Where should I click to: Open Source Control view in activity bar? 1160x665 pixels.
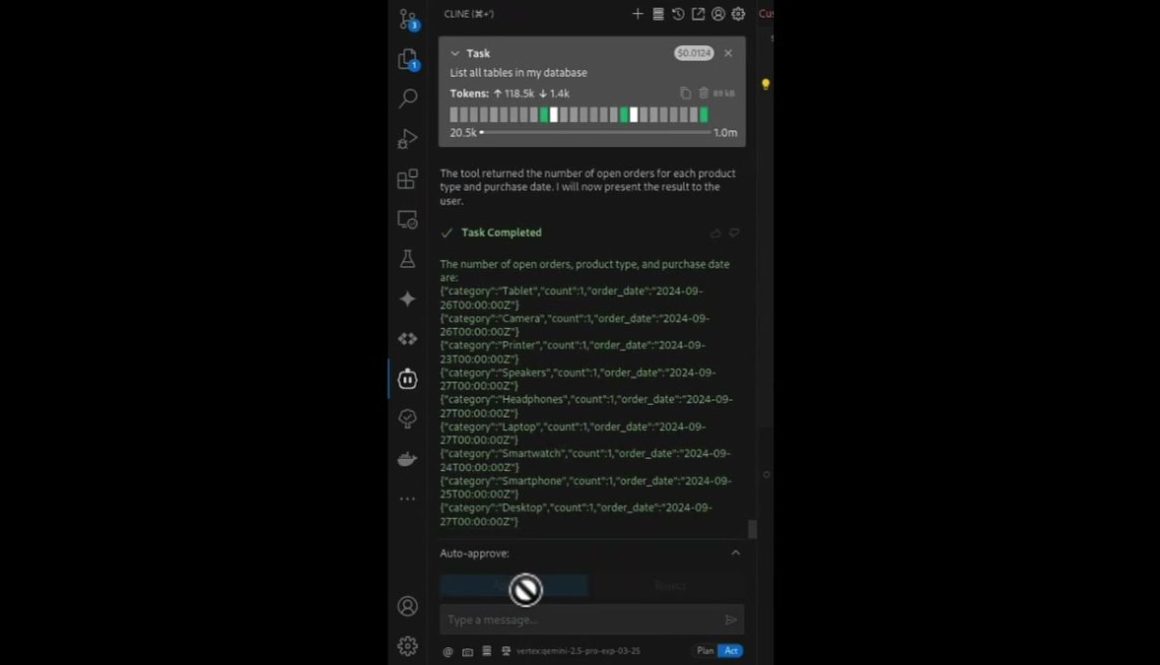408,19
